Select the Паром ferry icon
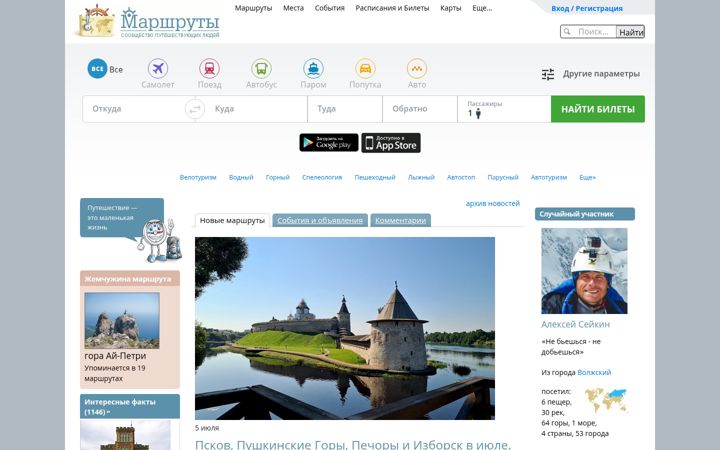The width and height of the screenshot is (720, 450). click(313, 68)
